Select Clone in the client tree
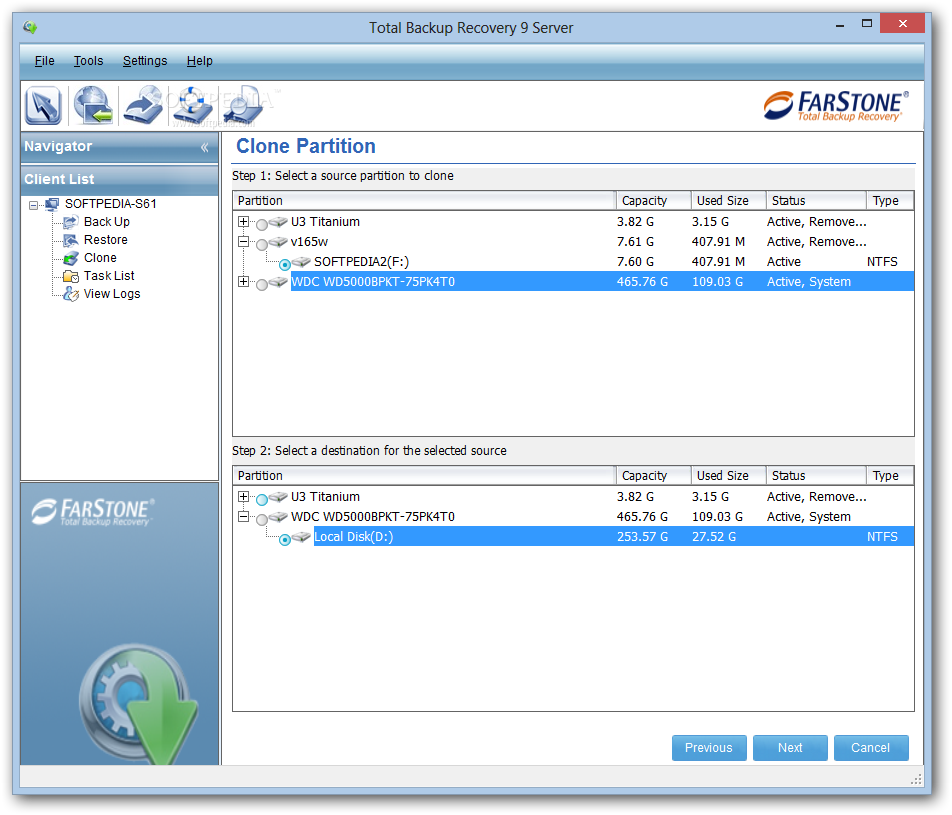Viewport: 952px width, 815px height. pyautogui.click(x=100, y=257)
